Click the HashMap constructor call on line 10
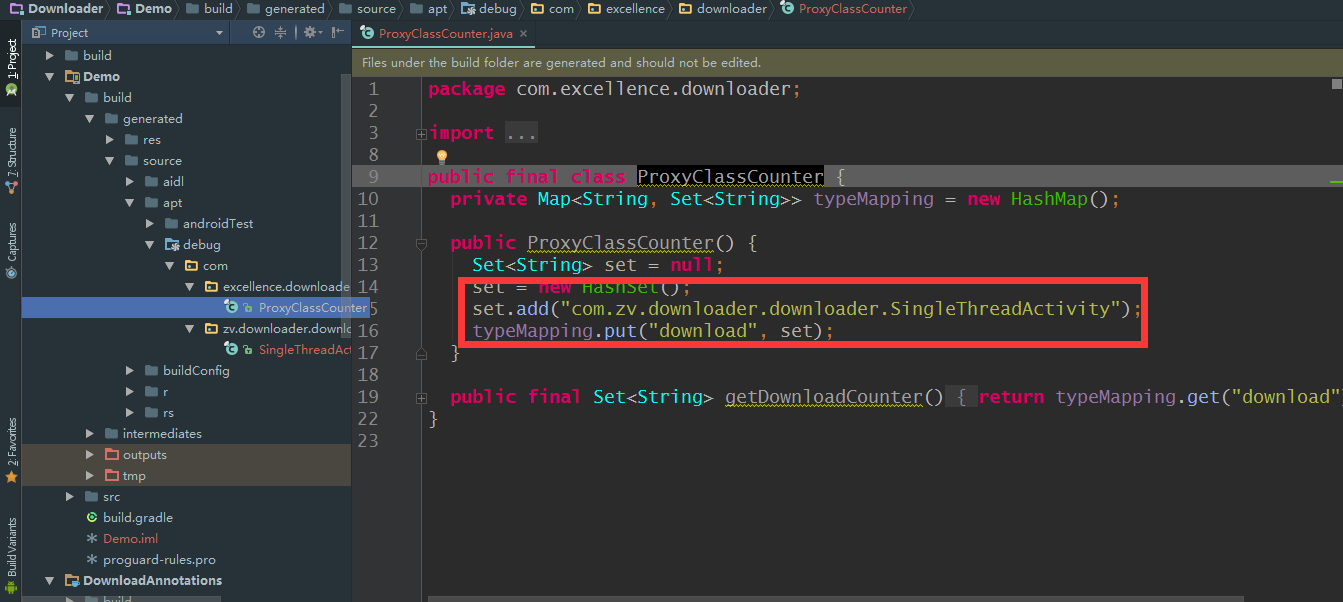1343x602 pixels. pyautogui.click(x=1060, y=199)
